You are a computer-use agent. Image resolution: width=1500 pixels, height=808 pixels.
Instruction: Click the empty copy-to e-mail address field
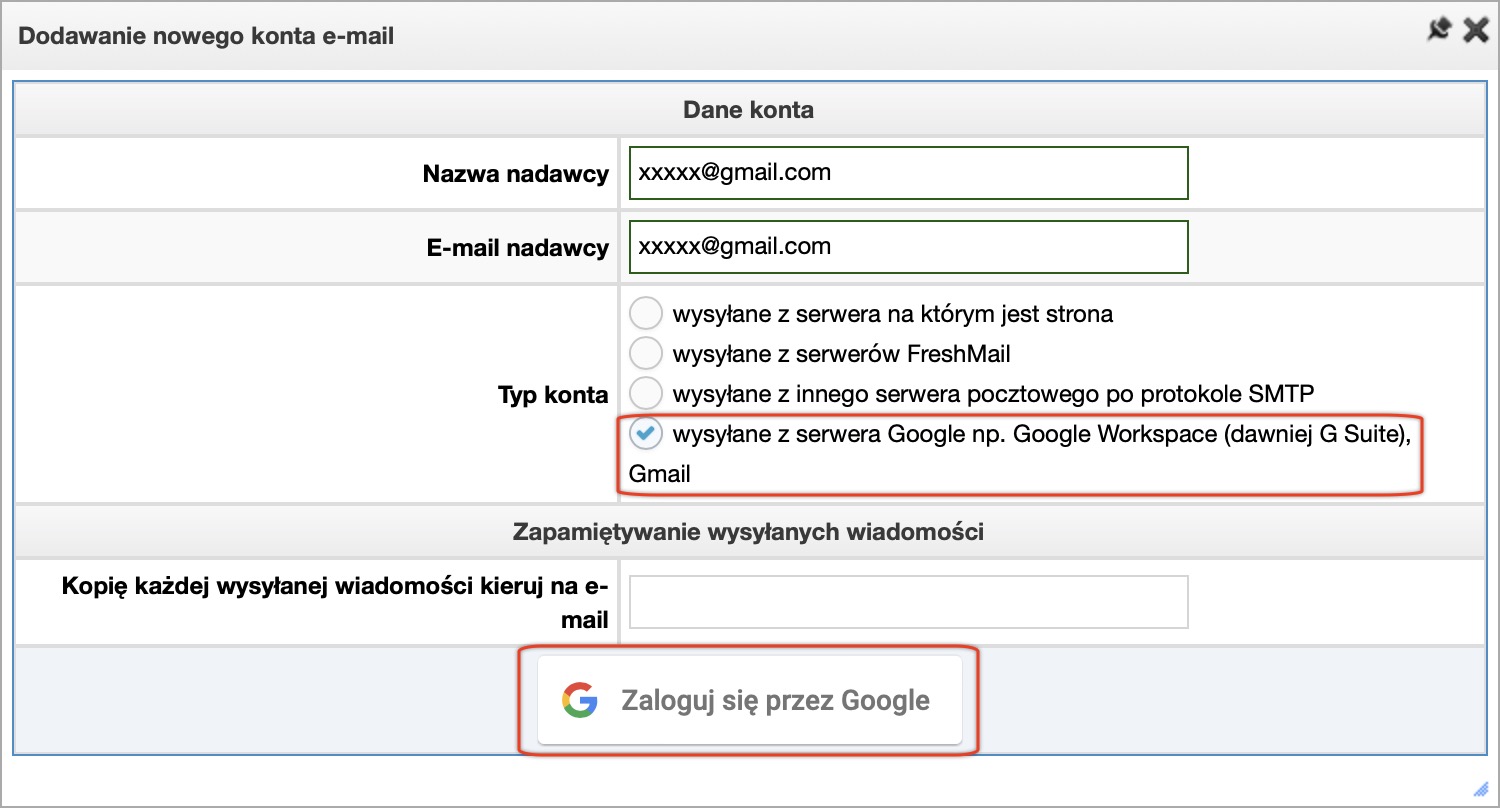point(908,602)
